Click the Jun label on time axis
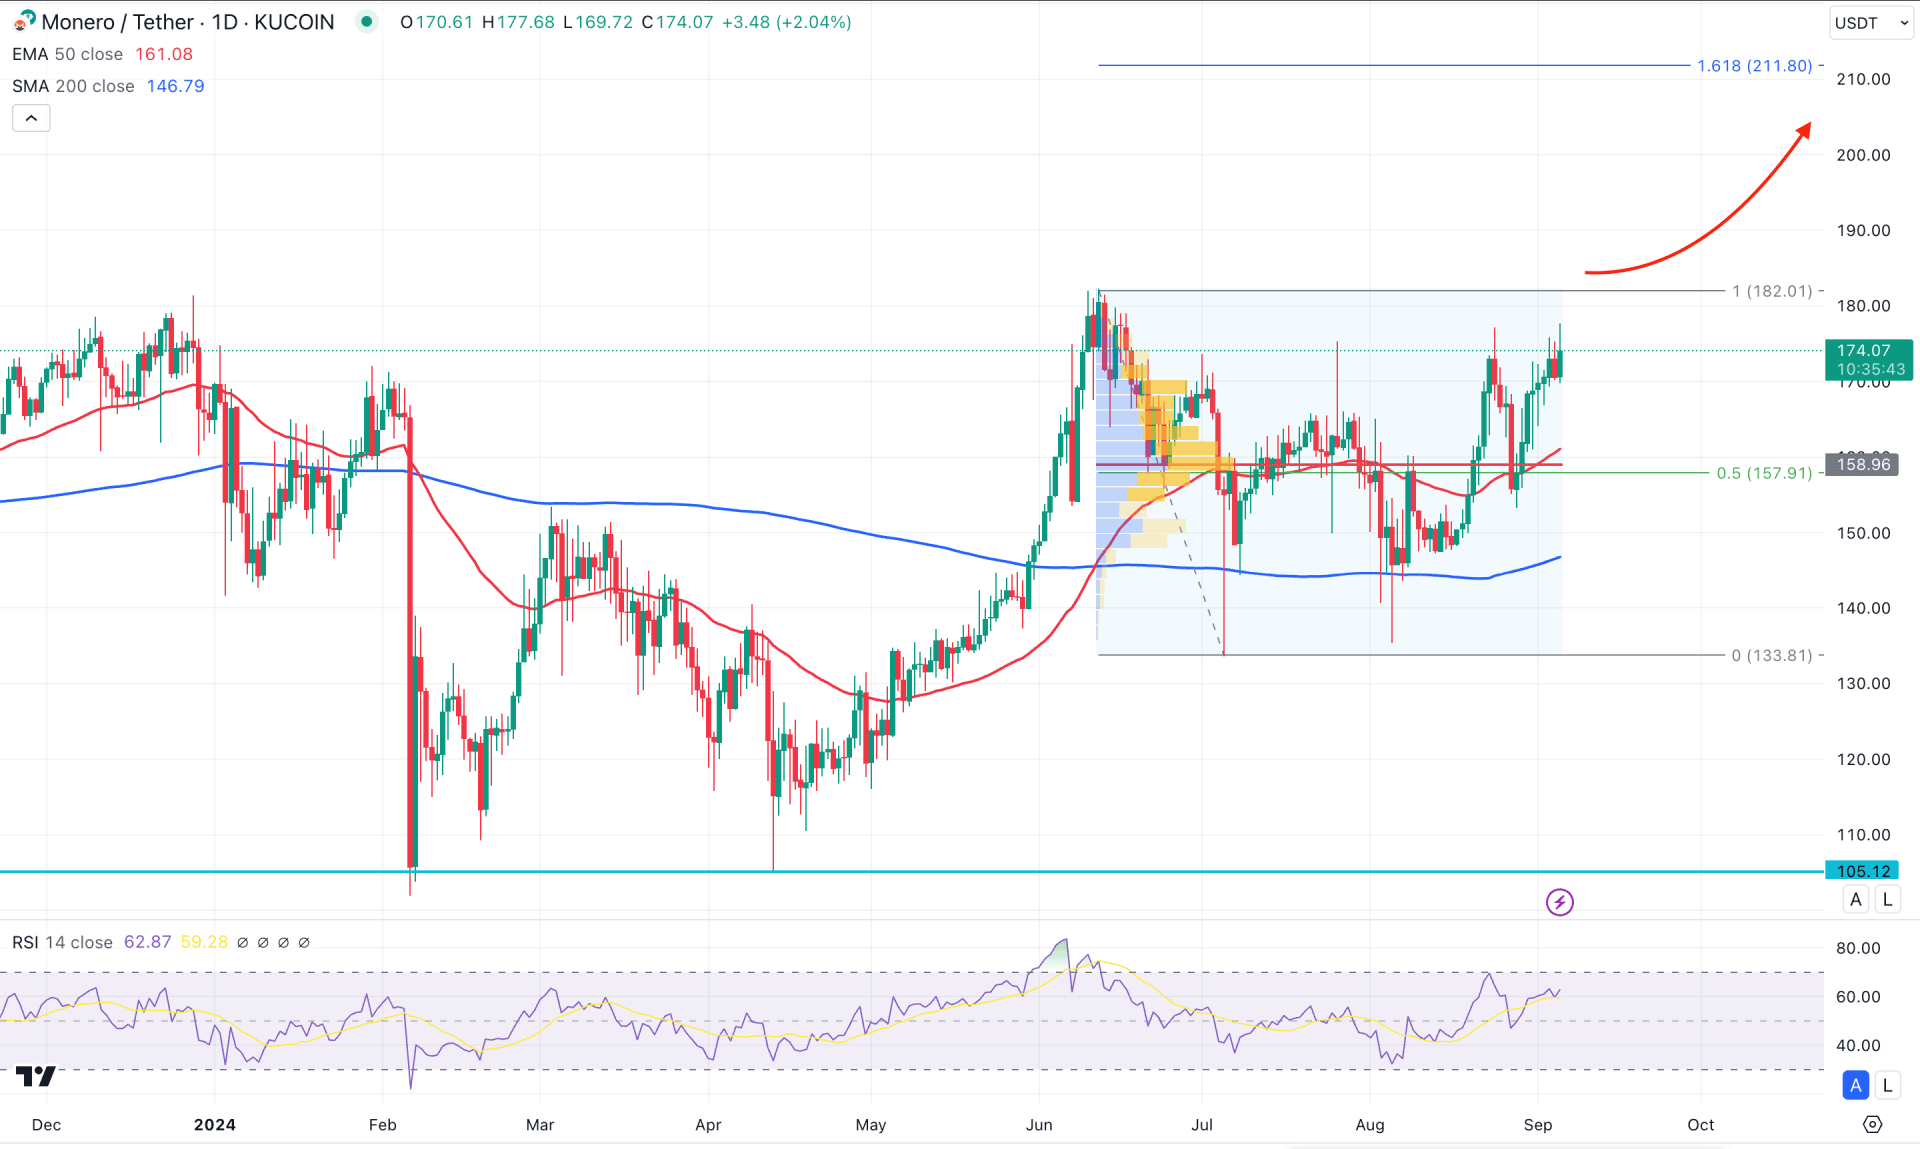 tap(1039, 1124)
